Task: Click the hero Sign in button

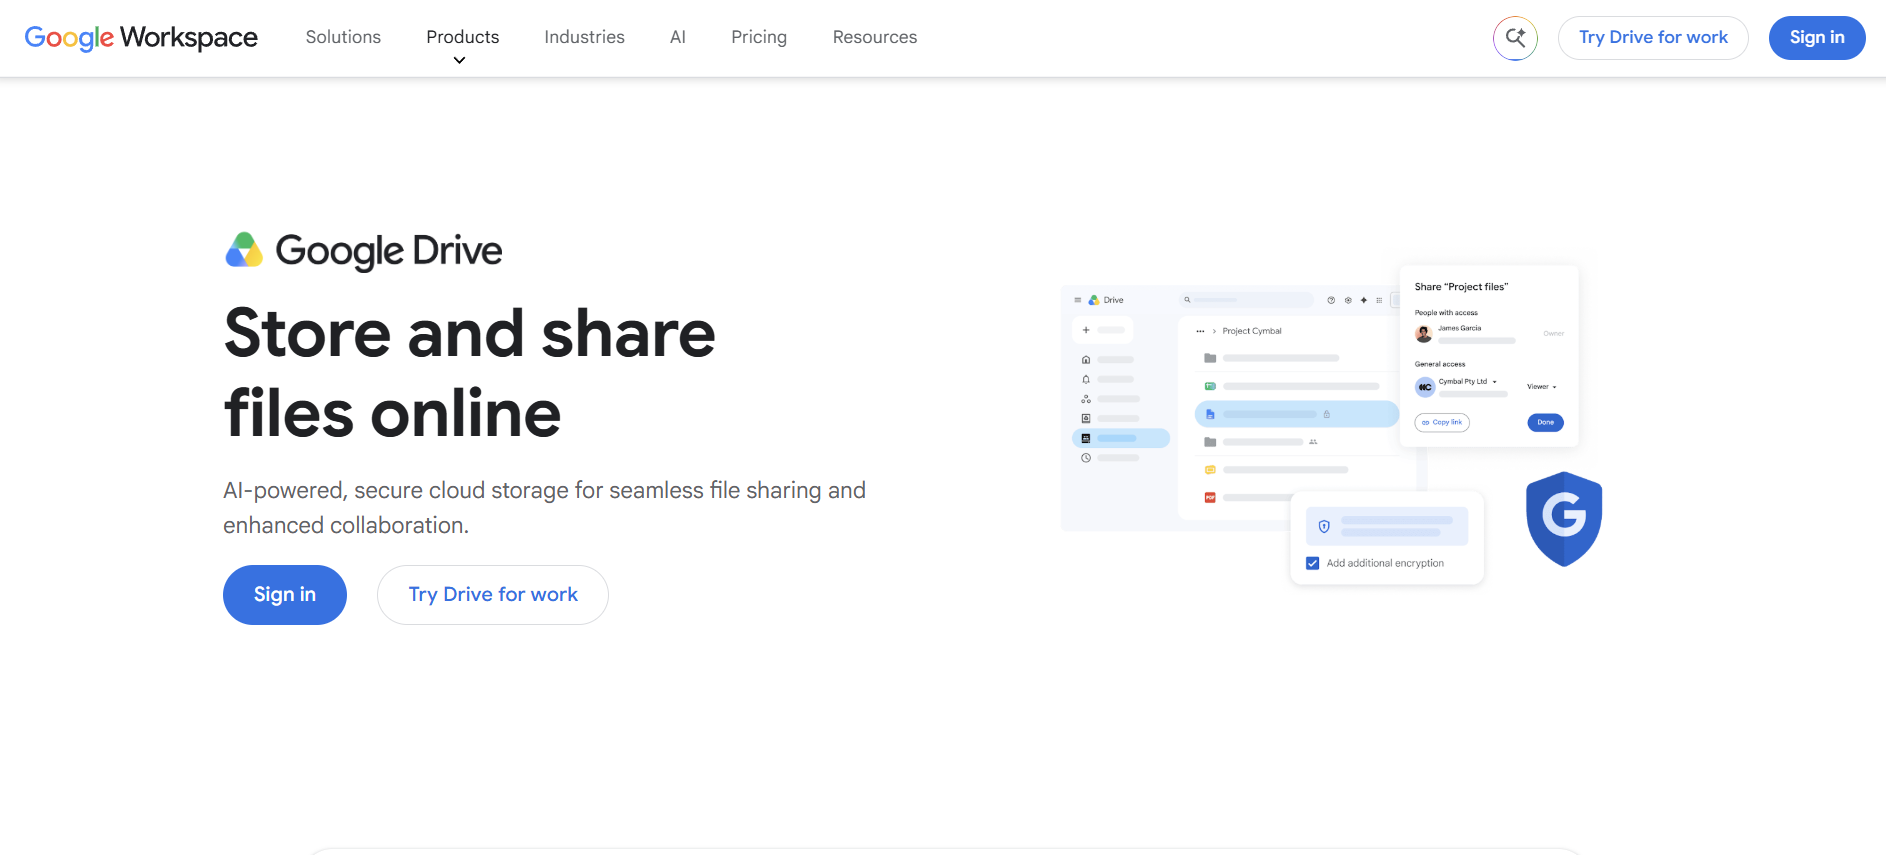Action: tap(285, 595)
